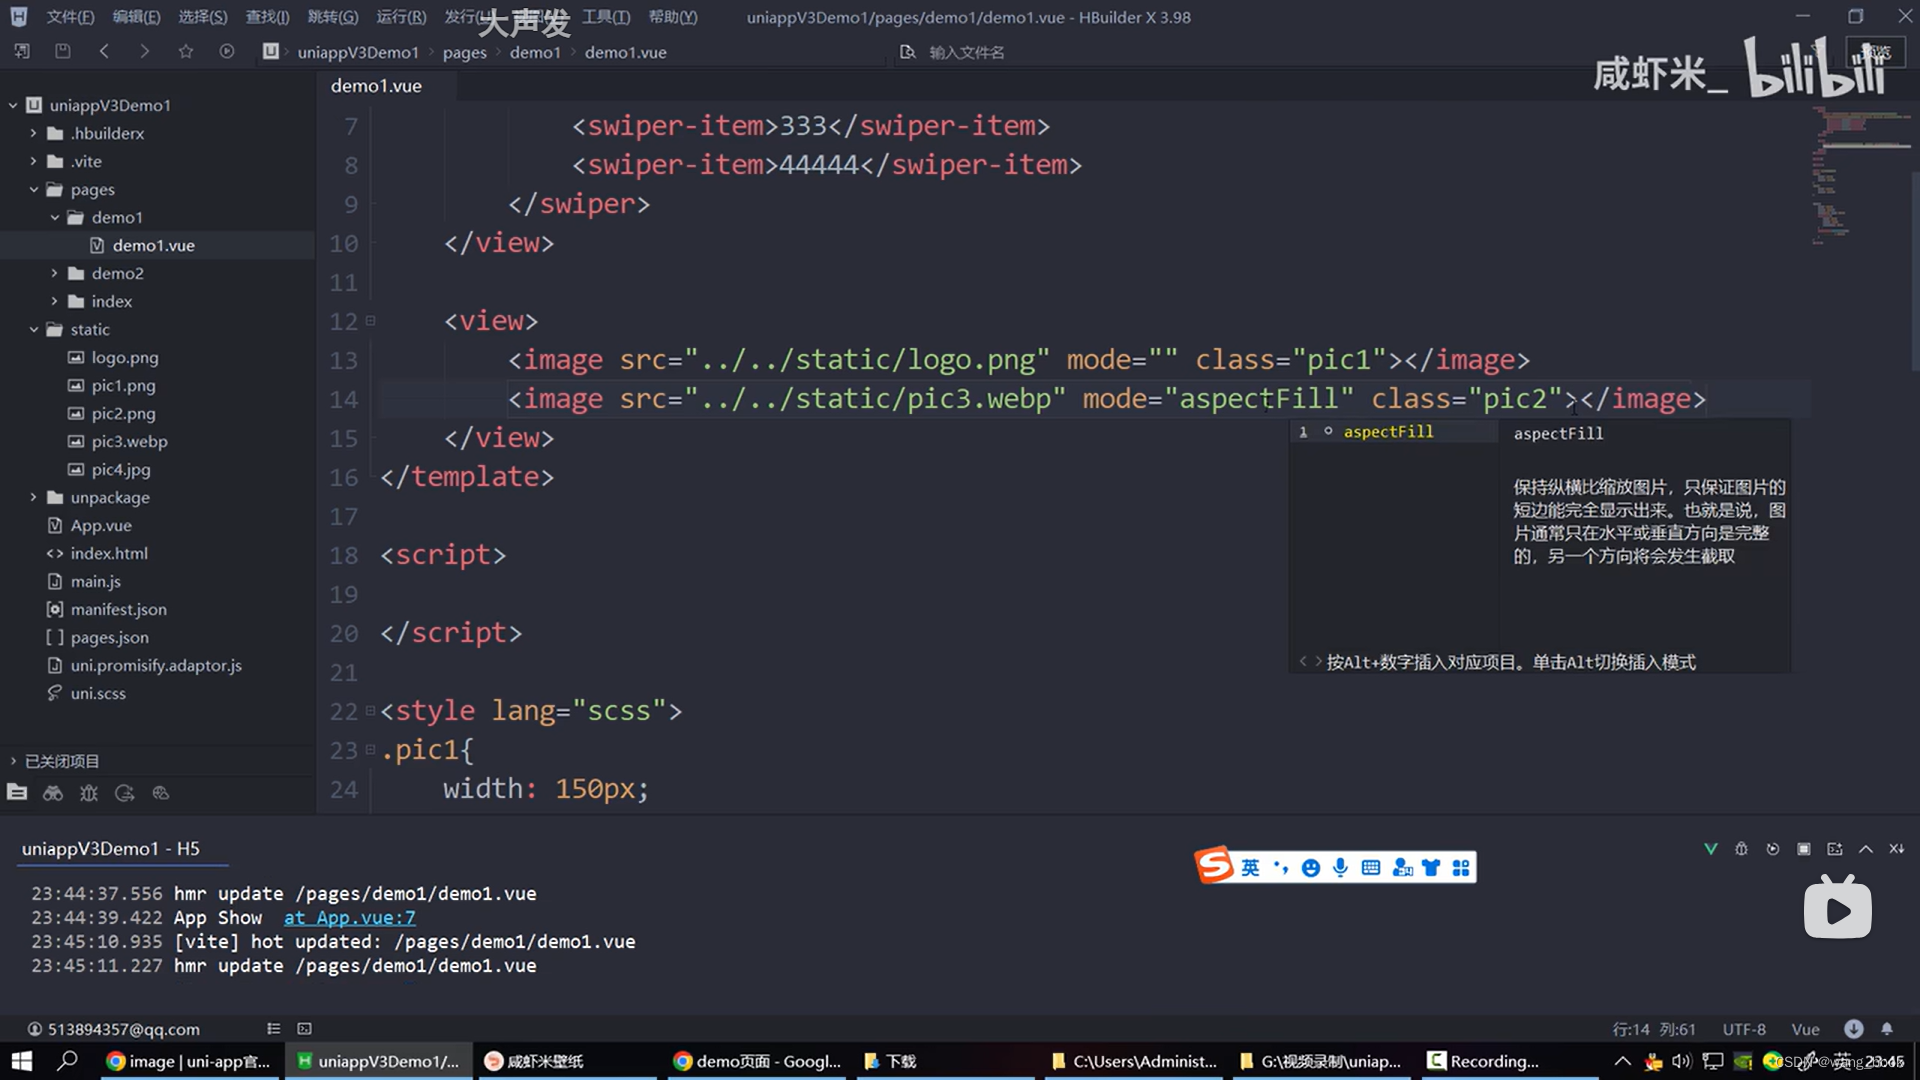This screenshot has height=1080, width=1920.
Task: Click the export log icon in console toolbar
Action: [1835, 849]
